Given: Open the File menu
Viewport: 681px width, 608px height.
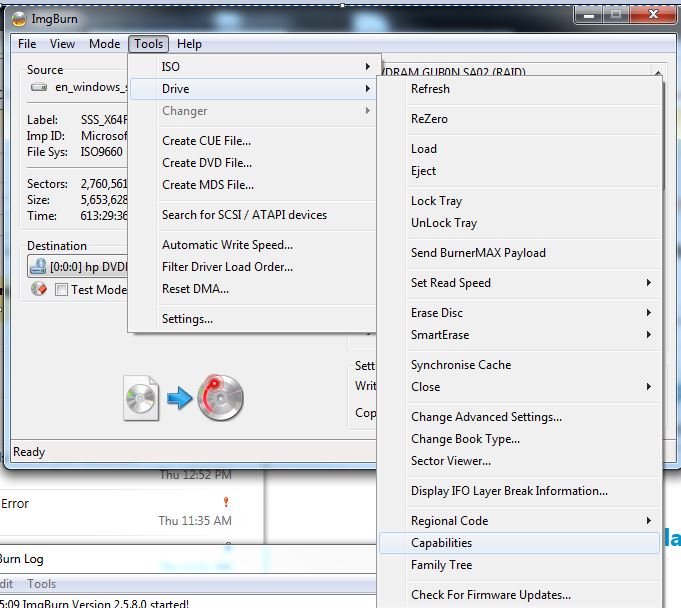Looking at the screenshot, I should [27, 44].
